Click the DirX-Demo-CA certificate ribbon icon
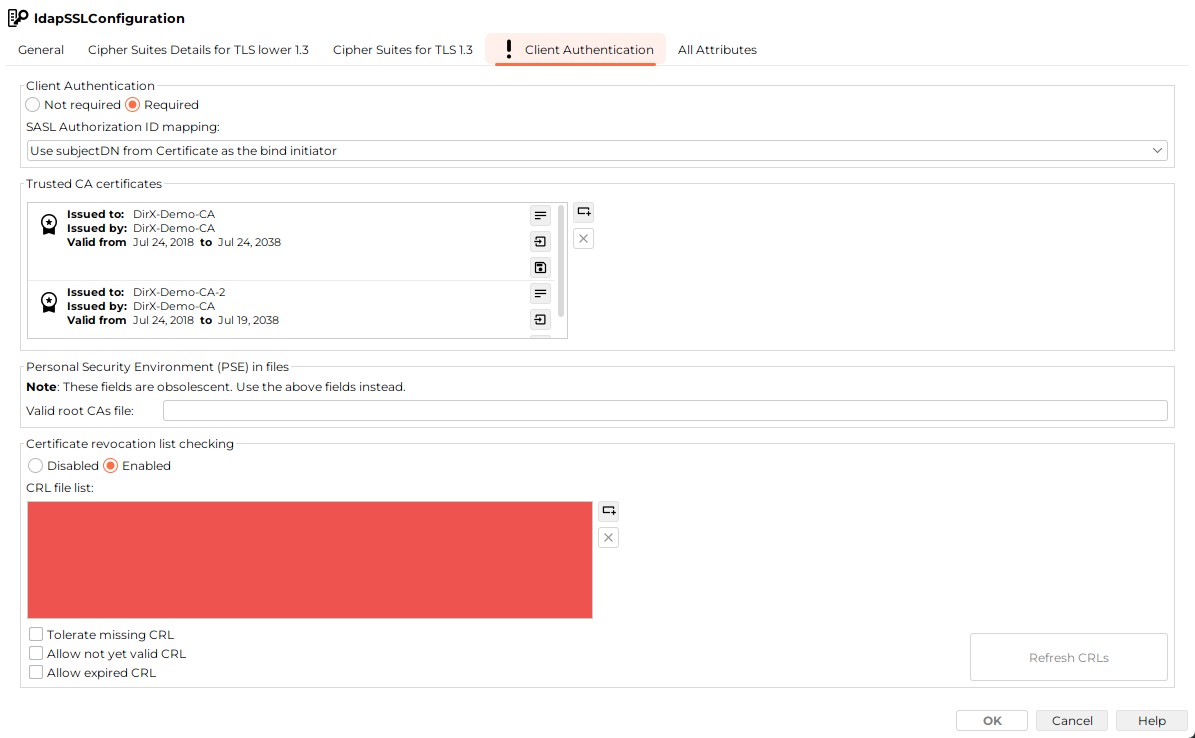The height and width of the screenshot is (738, 1195). pos(49,224)
